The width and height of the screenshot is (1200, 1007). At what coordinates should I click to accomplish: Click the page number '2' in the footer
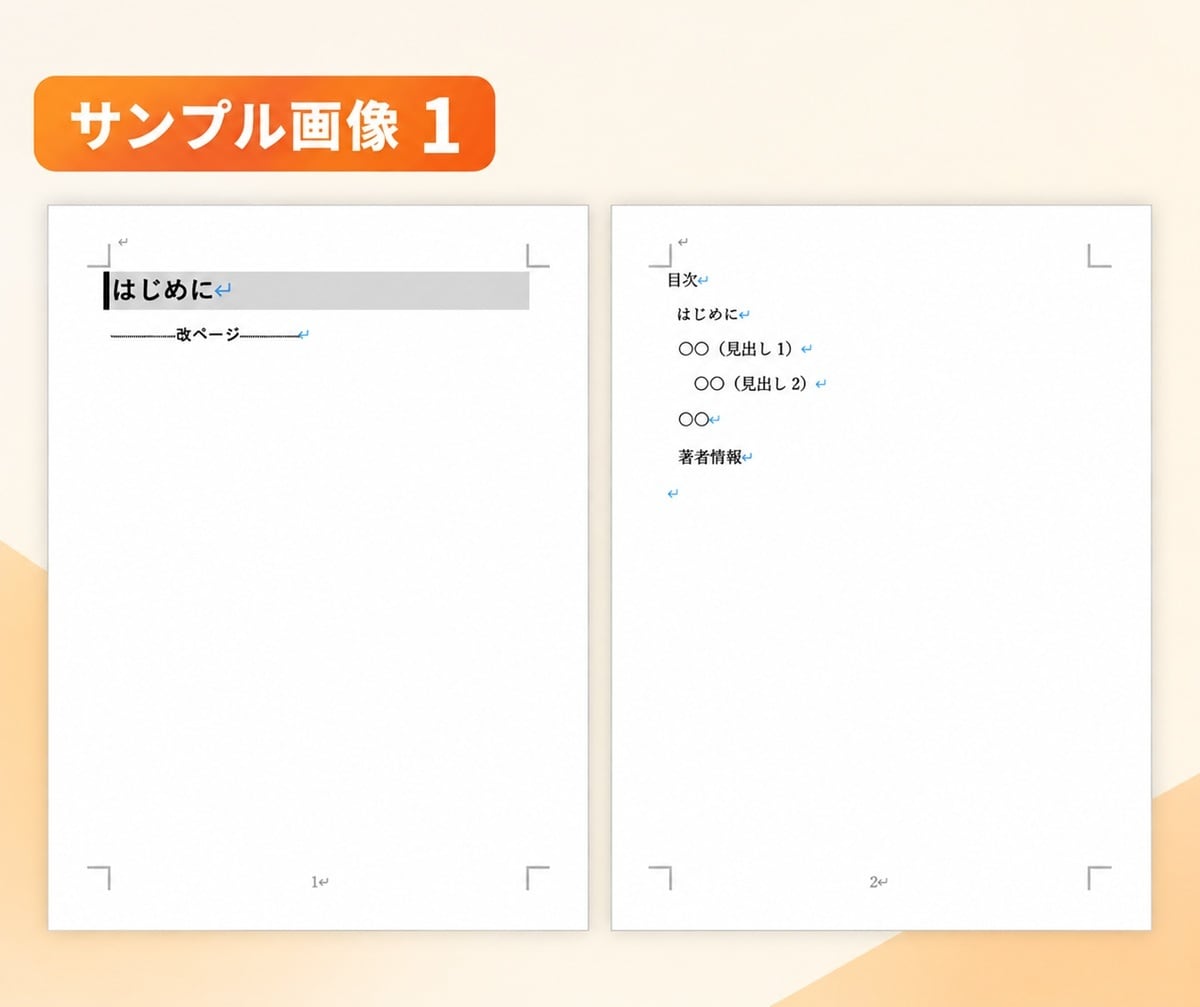[873, 882]
